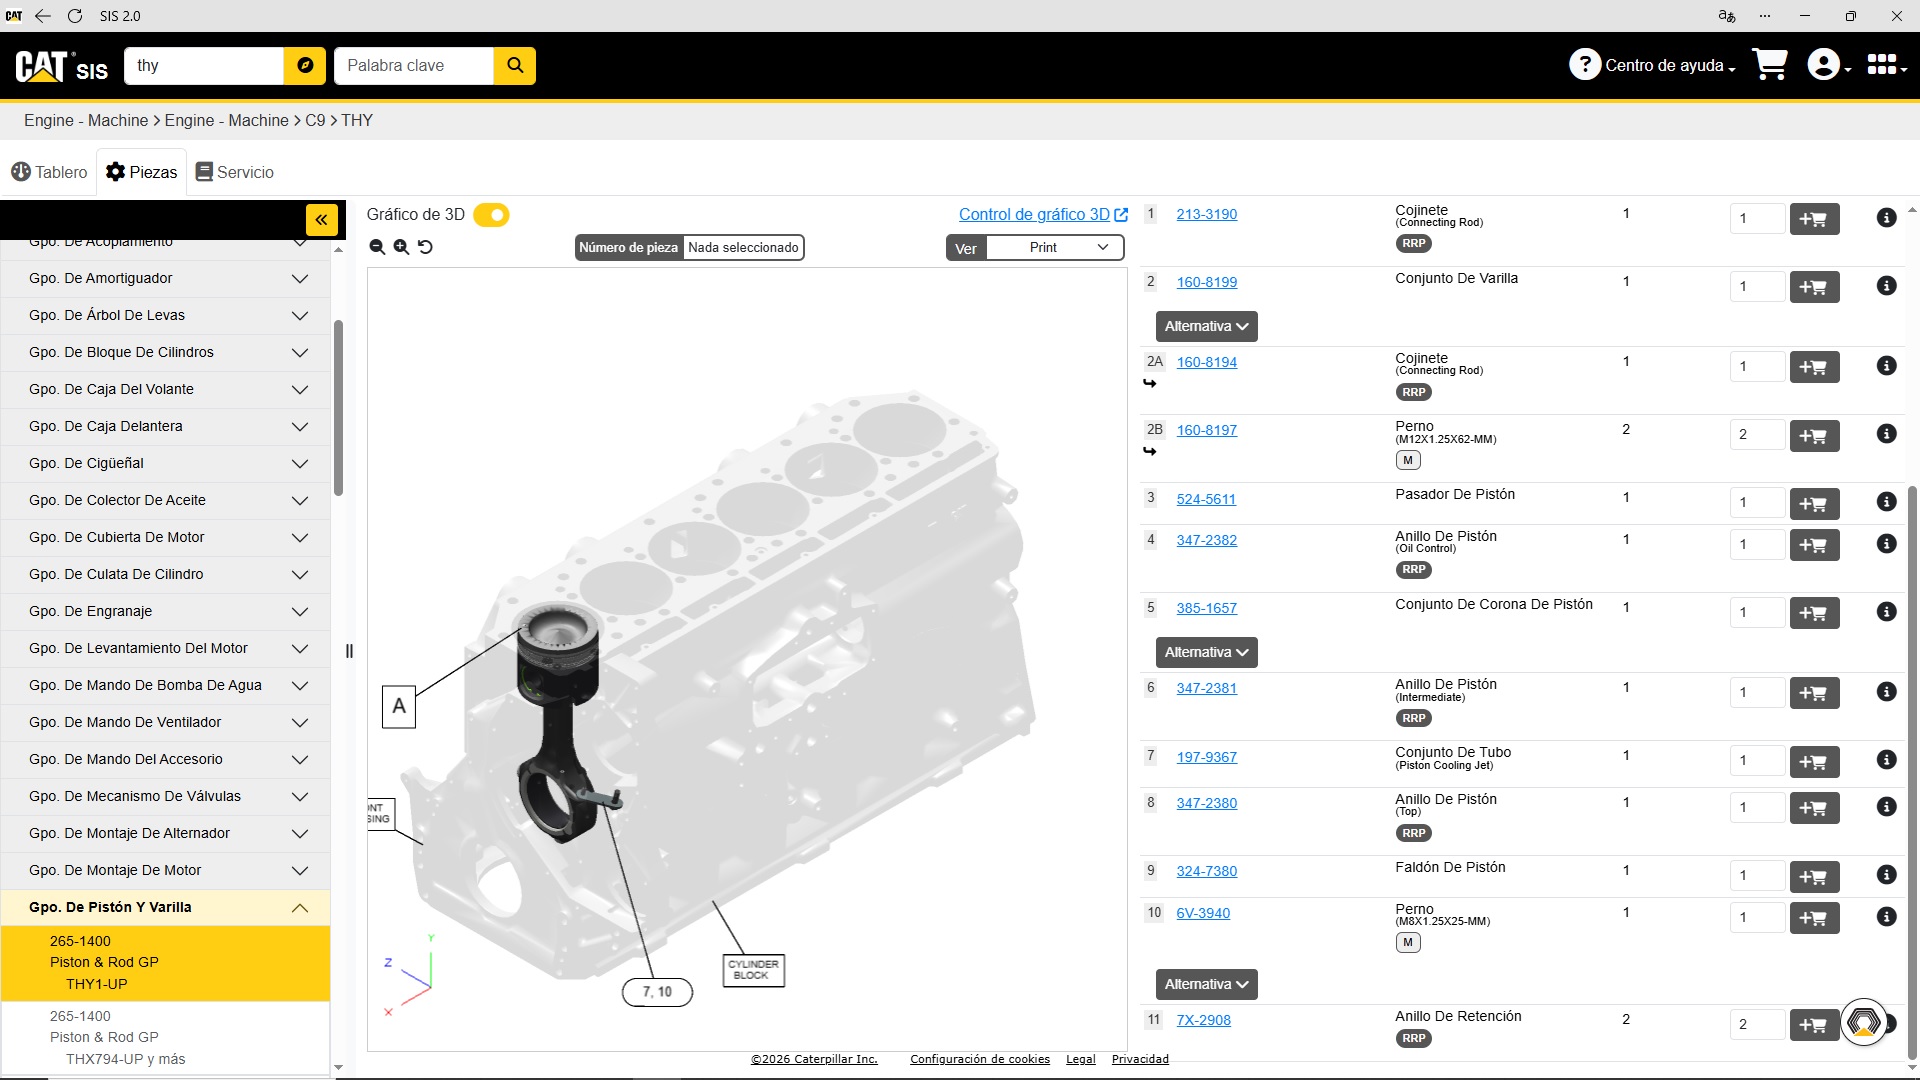The height and width of the screenshot is (1080, 1920).
Task: Collapse the sidebar with double-chevron button
Action: point(321,220)
